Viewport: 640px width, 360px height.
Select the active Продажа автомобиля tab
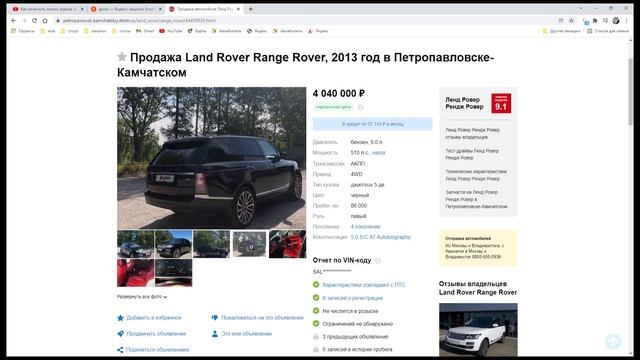(203, 9)
